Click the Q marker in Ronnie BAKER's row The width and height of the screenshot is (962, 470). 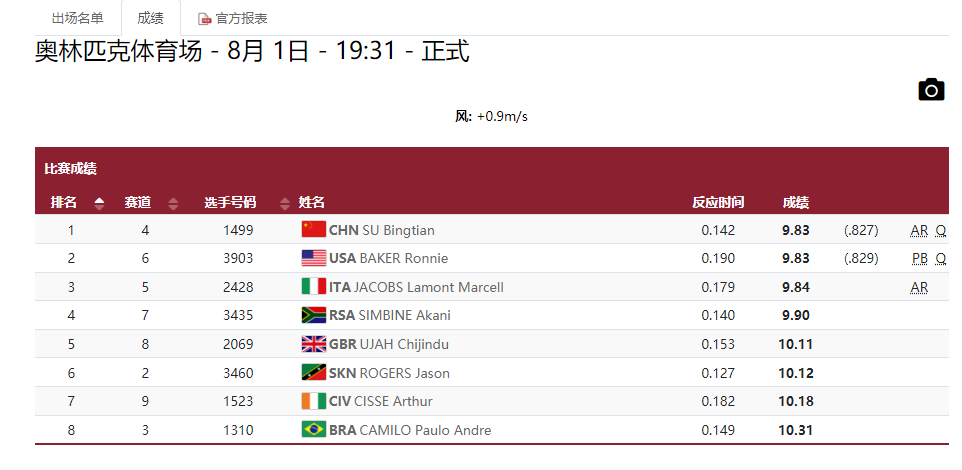point(941,259)
